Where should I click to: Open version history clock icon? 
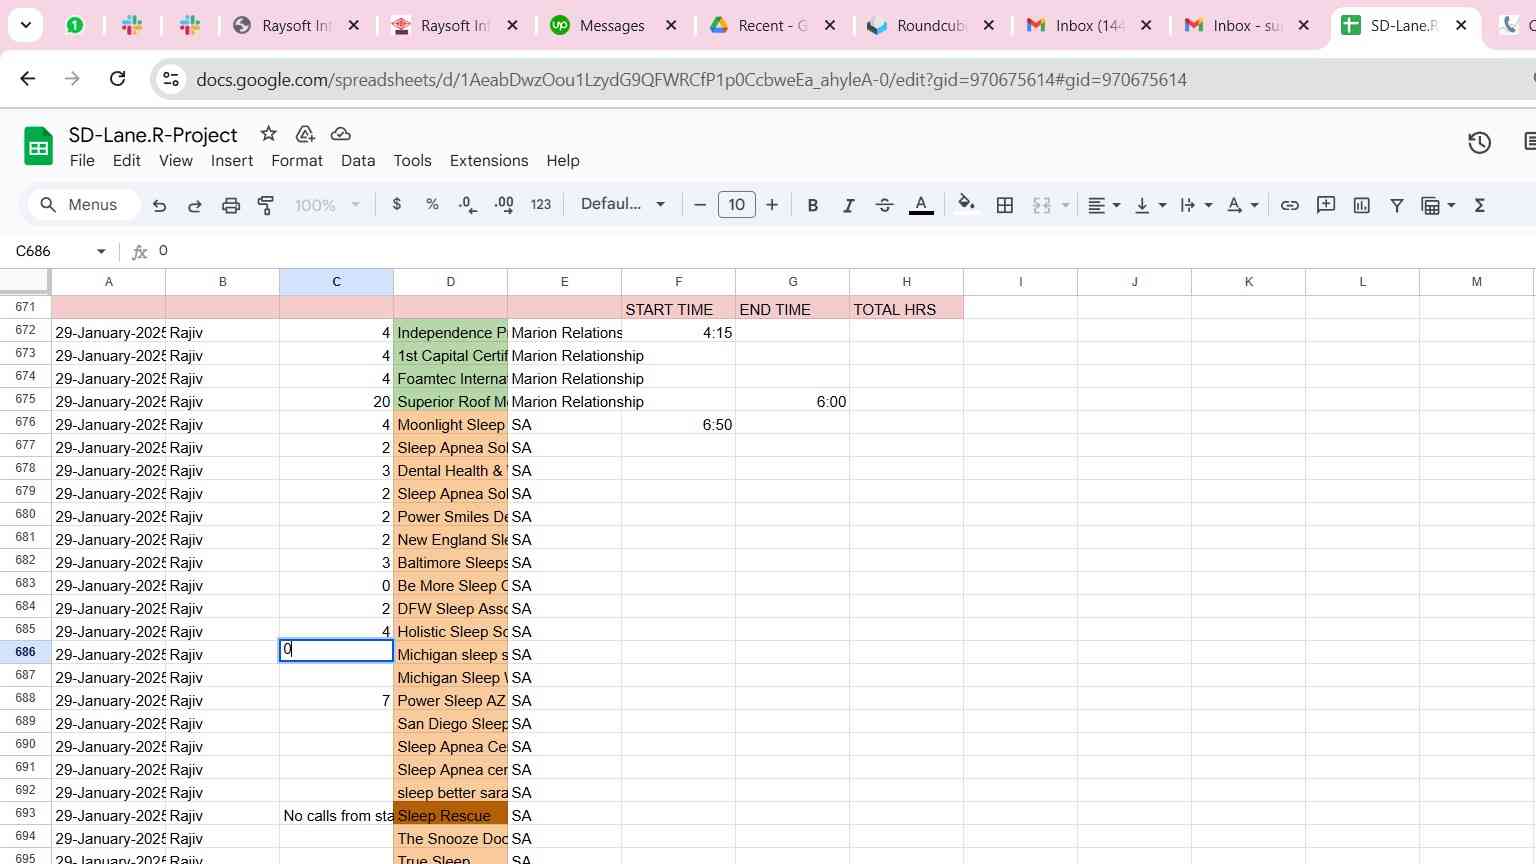pyautogui.click(x=1480, y=143)
